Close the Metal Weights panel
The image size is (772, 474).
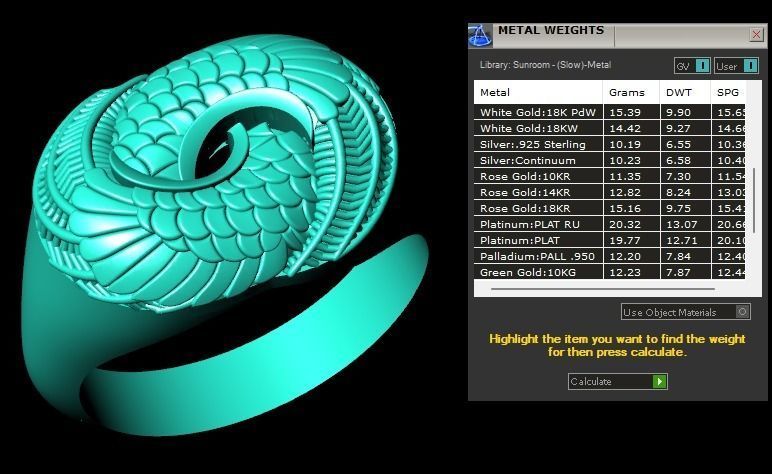click(x=756, y=34)
